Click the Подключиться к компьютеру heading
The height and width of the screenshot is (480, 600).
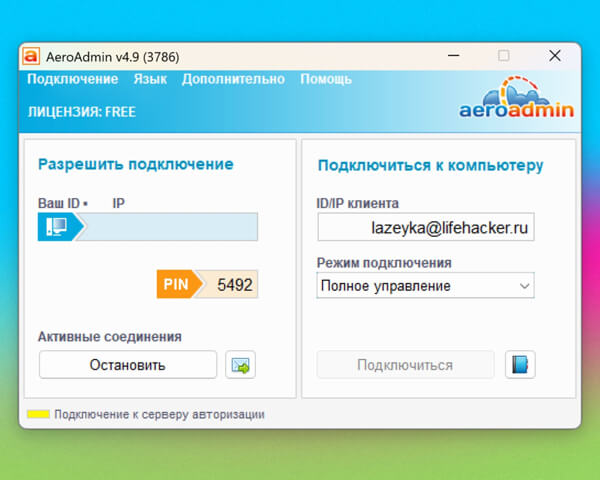(x=430, y=166)
